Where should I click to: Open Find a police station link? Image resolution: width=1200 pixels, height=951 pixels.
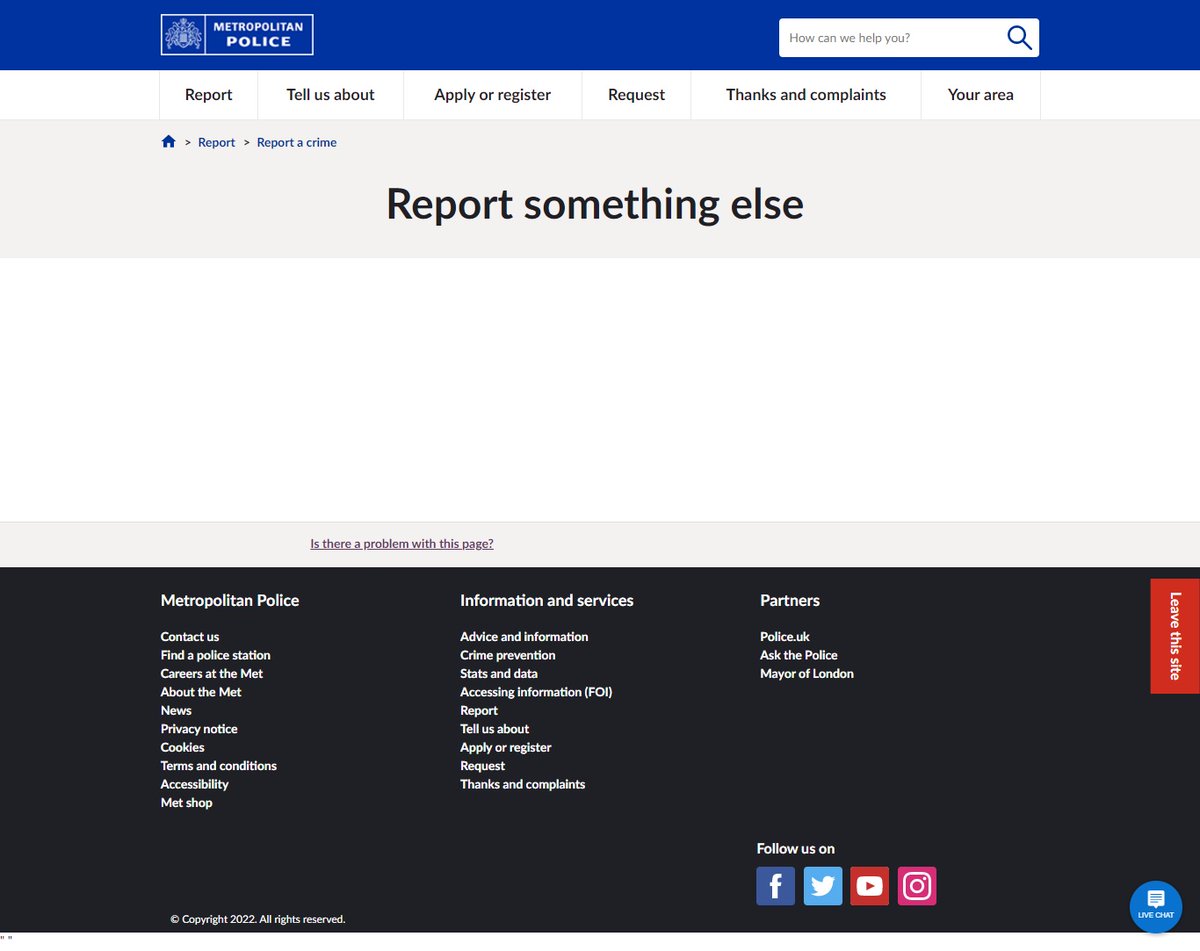pyautogui.click(x=216, y=655)
